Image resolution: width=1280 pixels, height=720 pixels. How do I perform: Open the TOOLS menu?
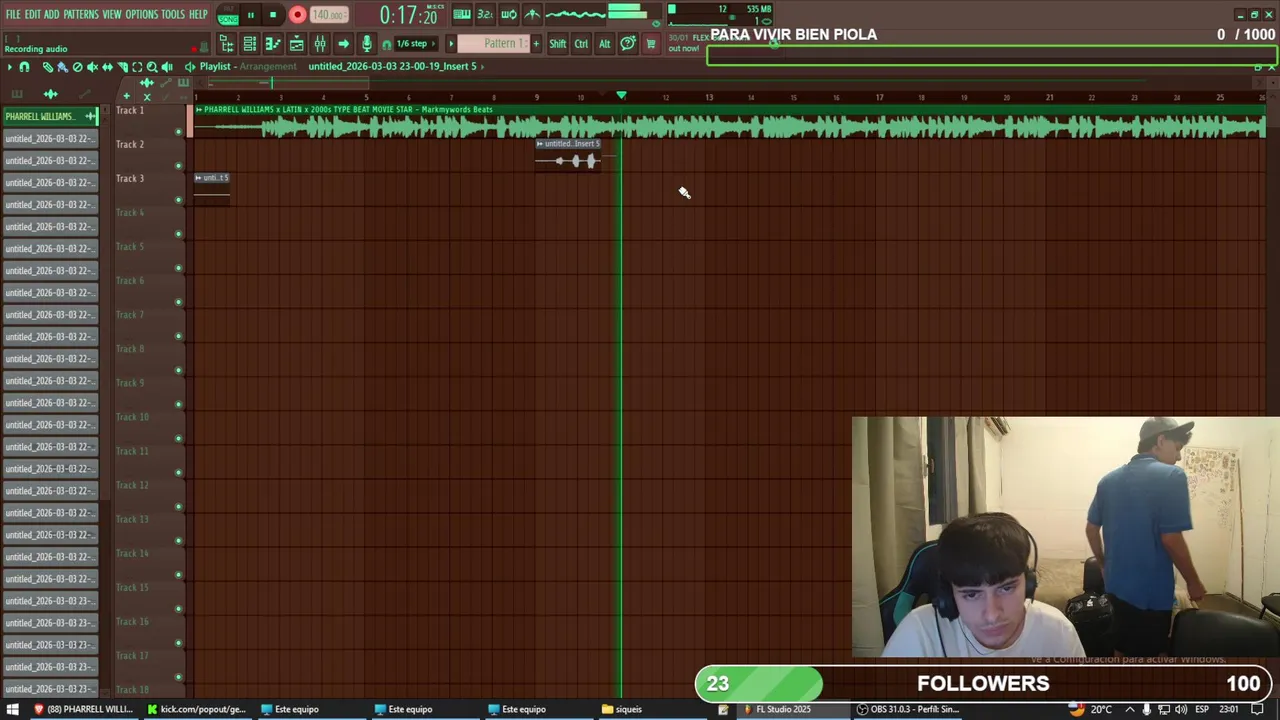pyautogui.click(x=173, y=14)
